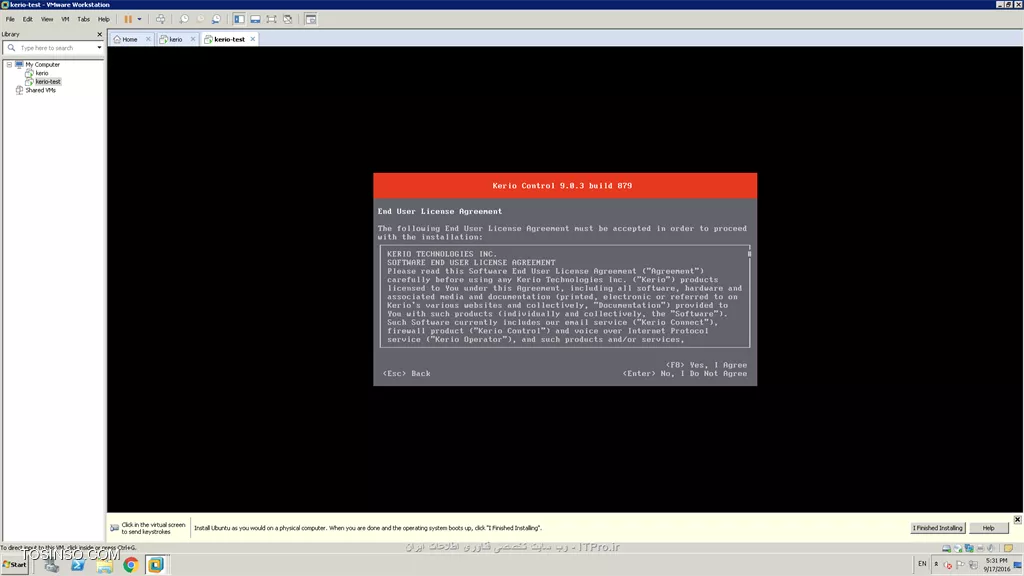The height and width of the screenshot is (576, 1024).
Task: Select the kerio-test VM in library
Action: (48, 82)
